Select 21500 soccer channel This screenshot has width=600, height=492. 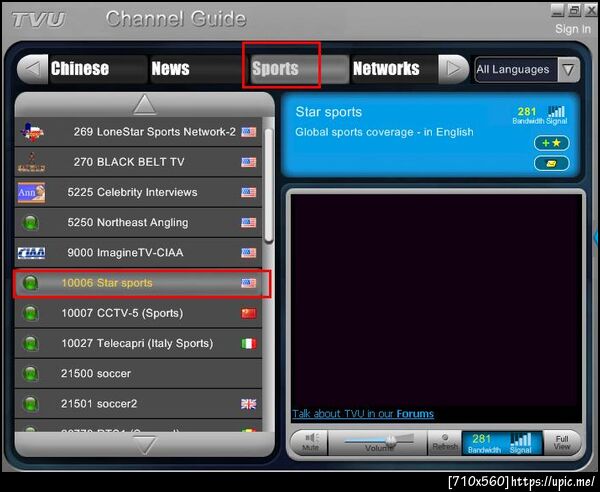[x=138, y=374]
